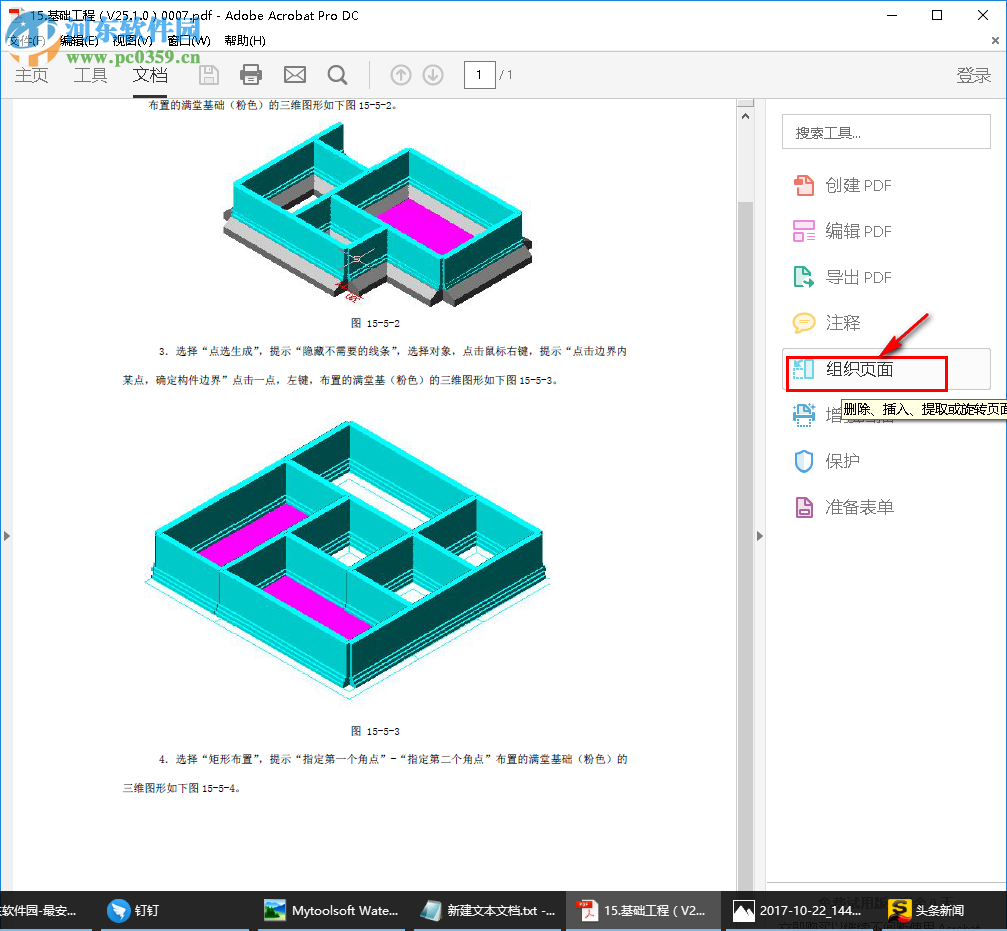Click the Save document icon
This screenshot has height=931, width=1007.
point(208,74)
